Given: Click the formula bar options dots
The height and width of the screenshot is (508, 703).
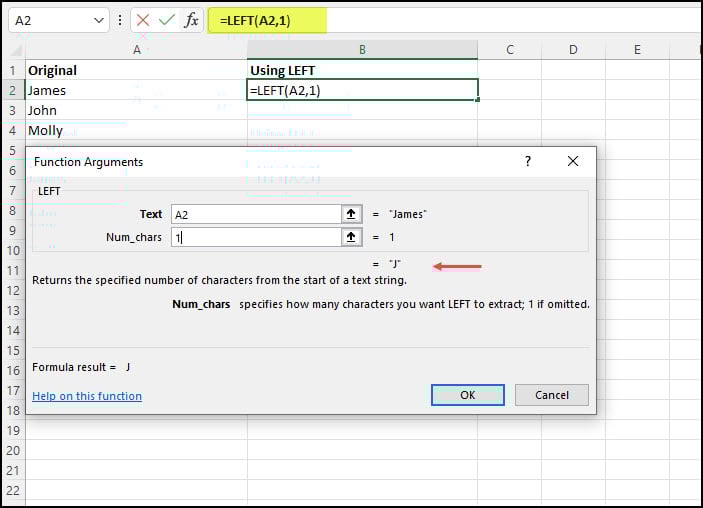Looking at the screenshot, I should (x=121, y=20).
